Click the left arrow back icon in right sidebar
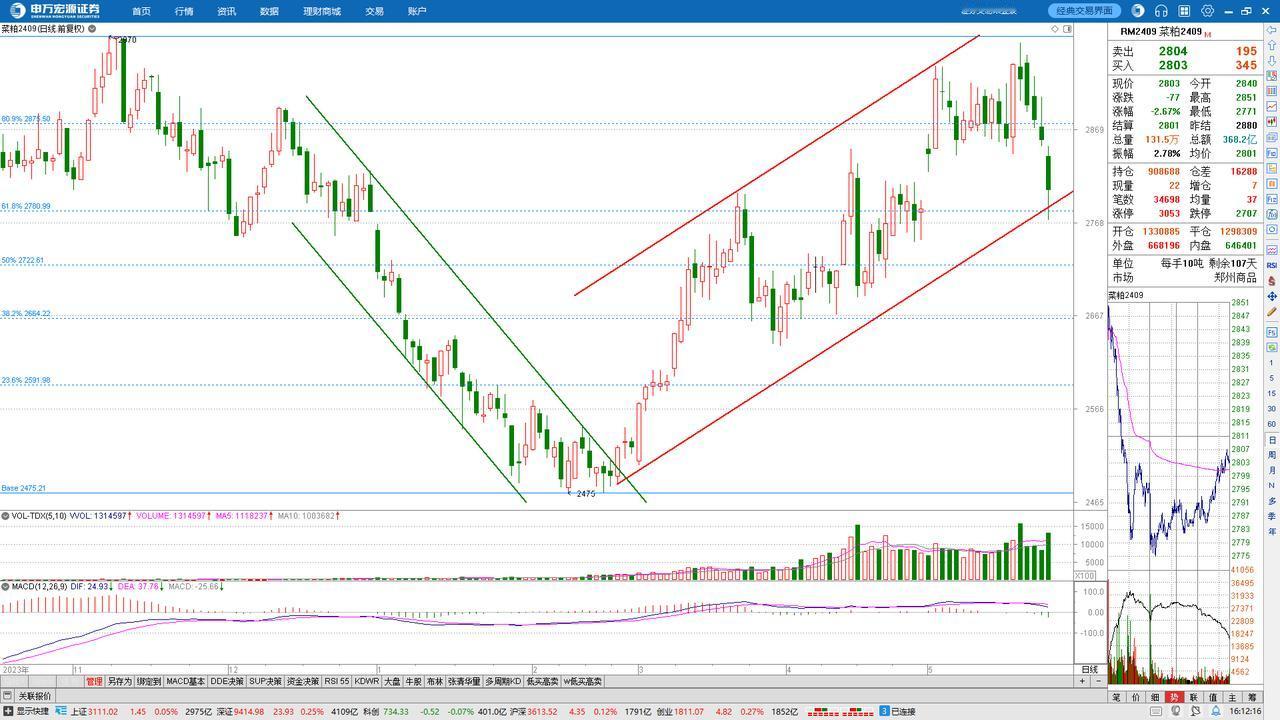 pos(1272,29)
